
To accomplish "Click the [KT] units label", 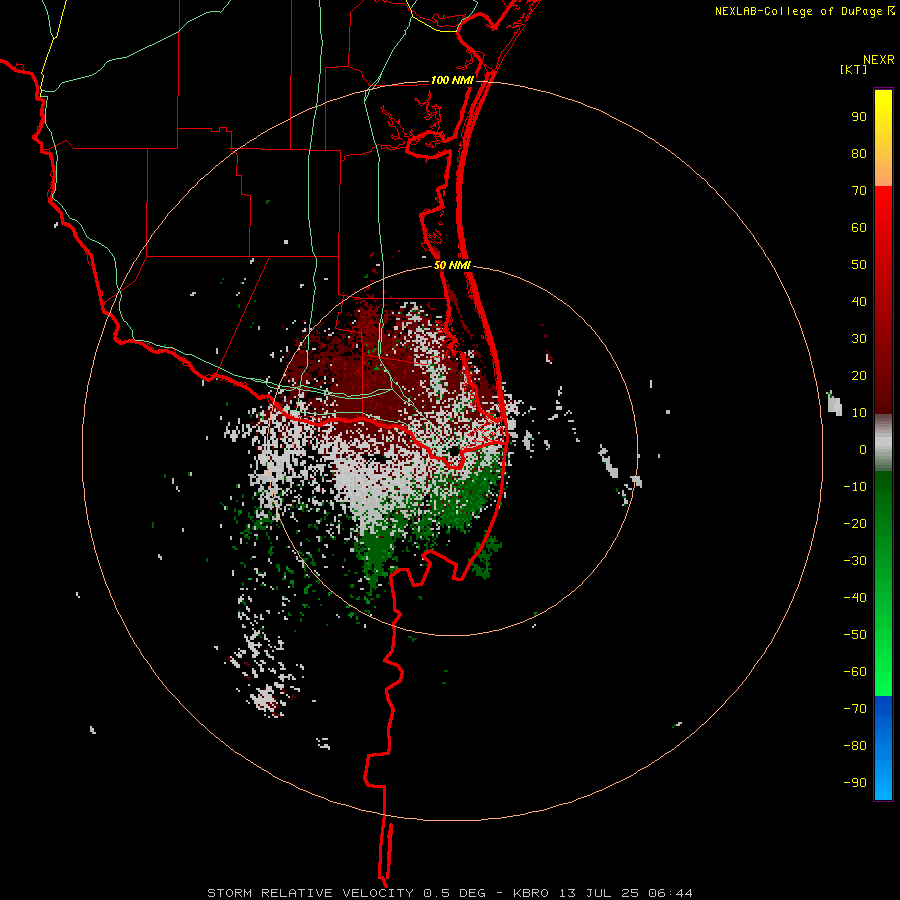I will click(854, 69).
